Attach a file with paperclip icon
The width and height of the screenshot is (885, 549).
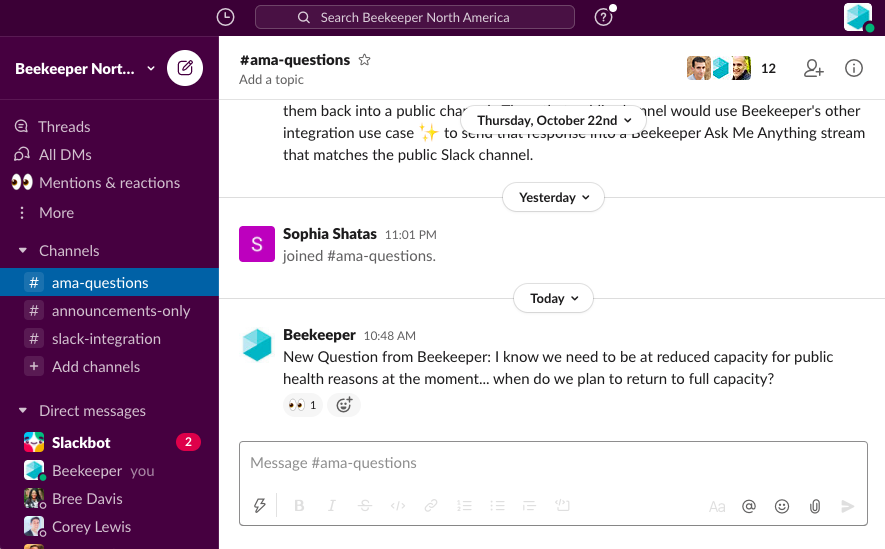tap(815, 506)
